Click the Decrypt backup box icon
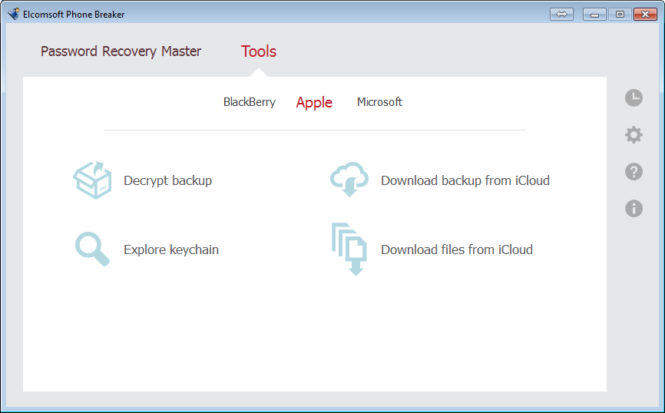 [x=92, y=180]
